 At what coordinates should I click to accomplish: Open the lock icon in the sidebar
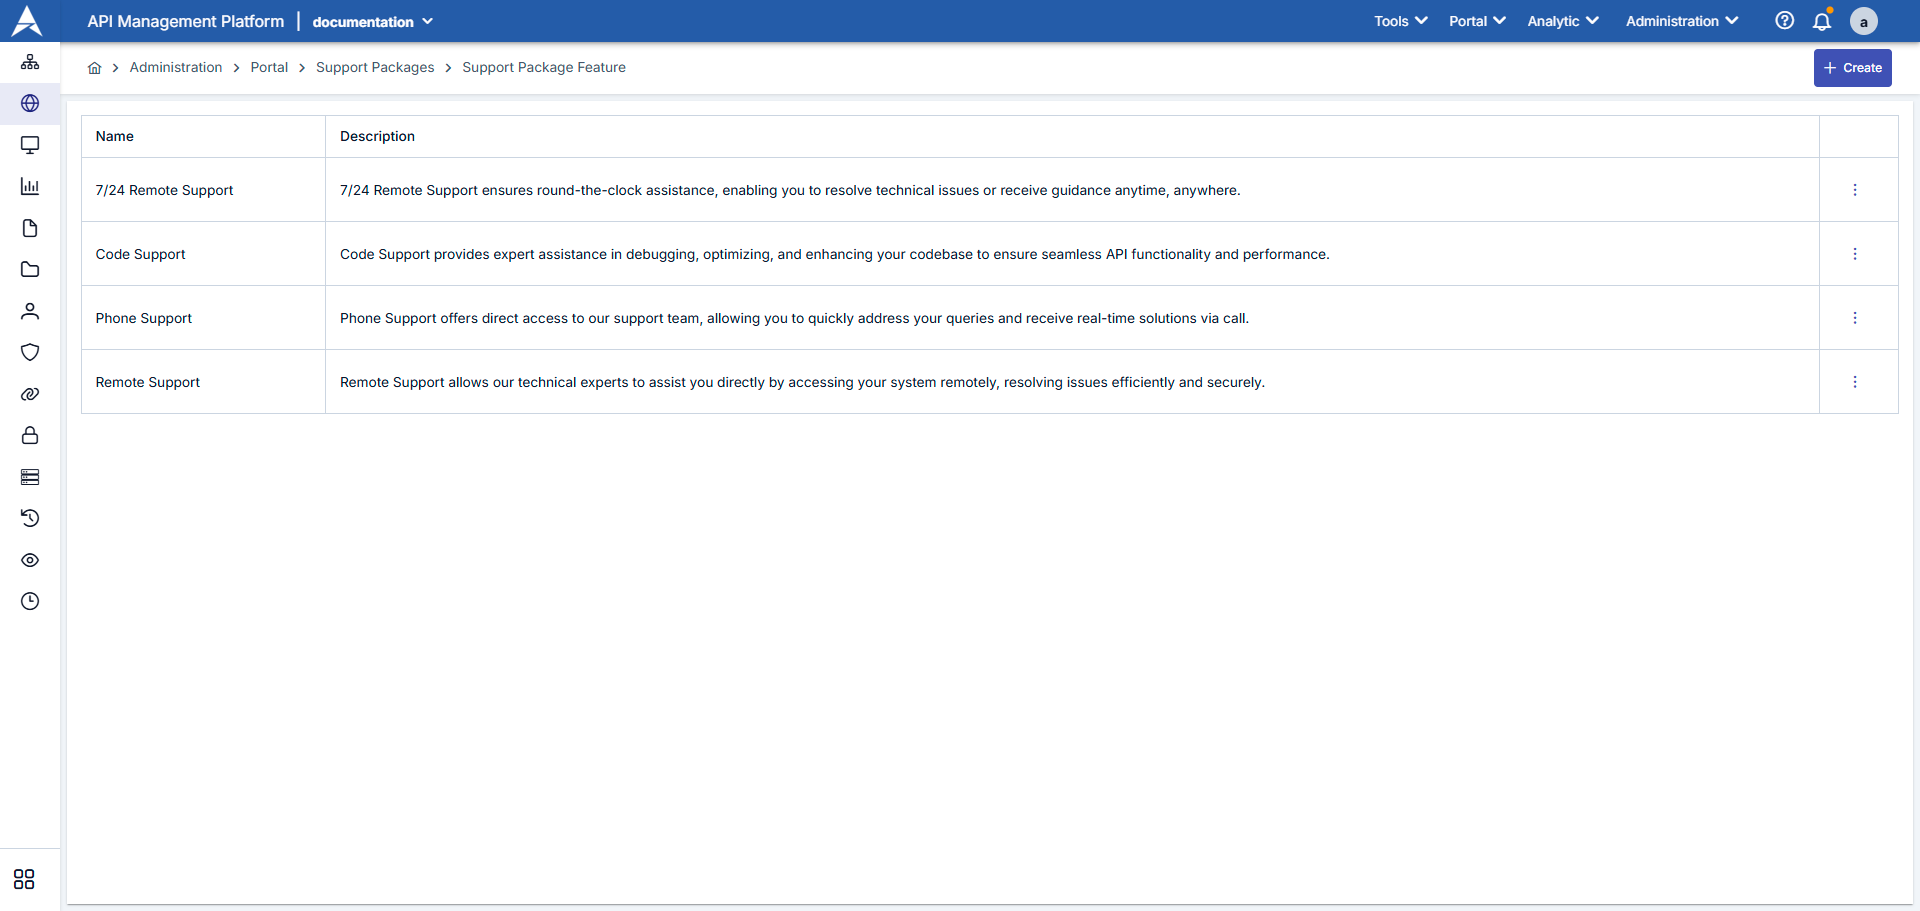(x=30, y=435)
